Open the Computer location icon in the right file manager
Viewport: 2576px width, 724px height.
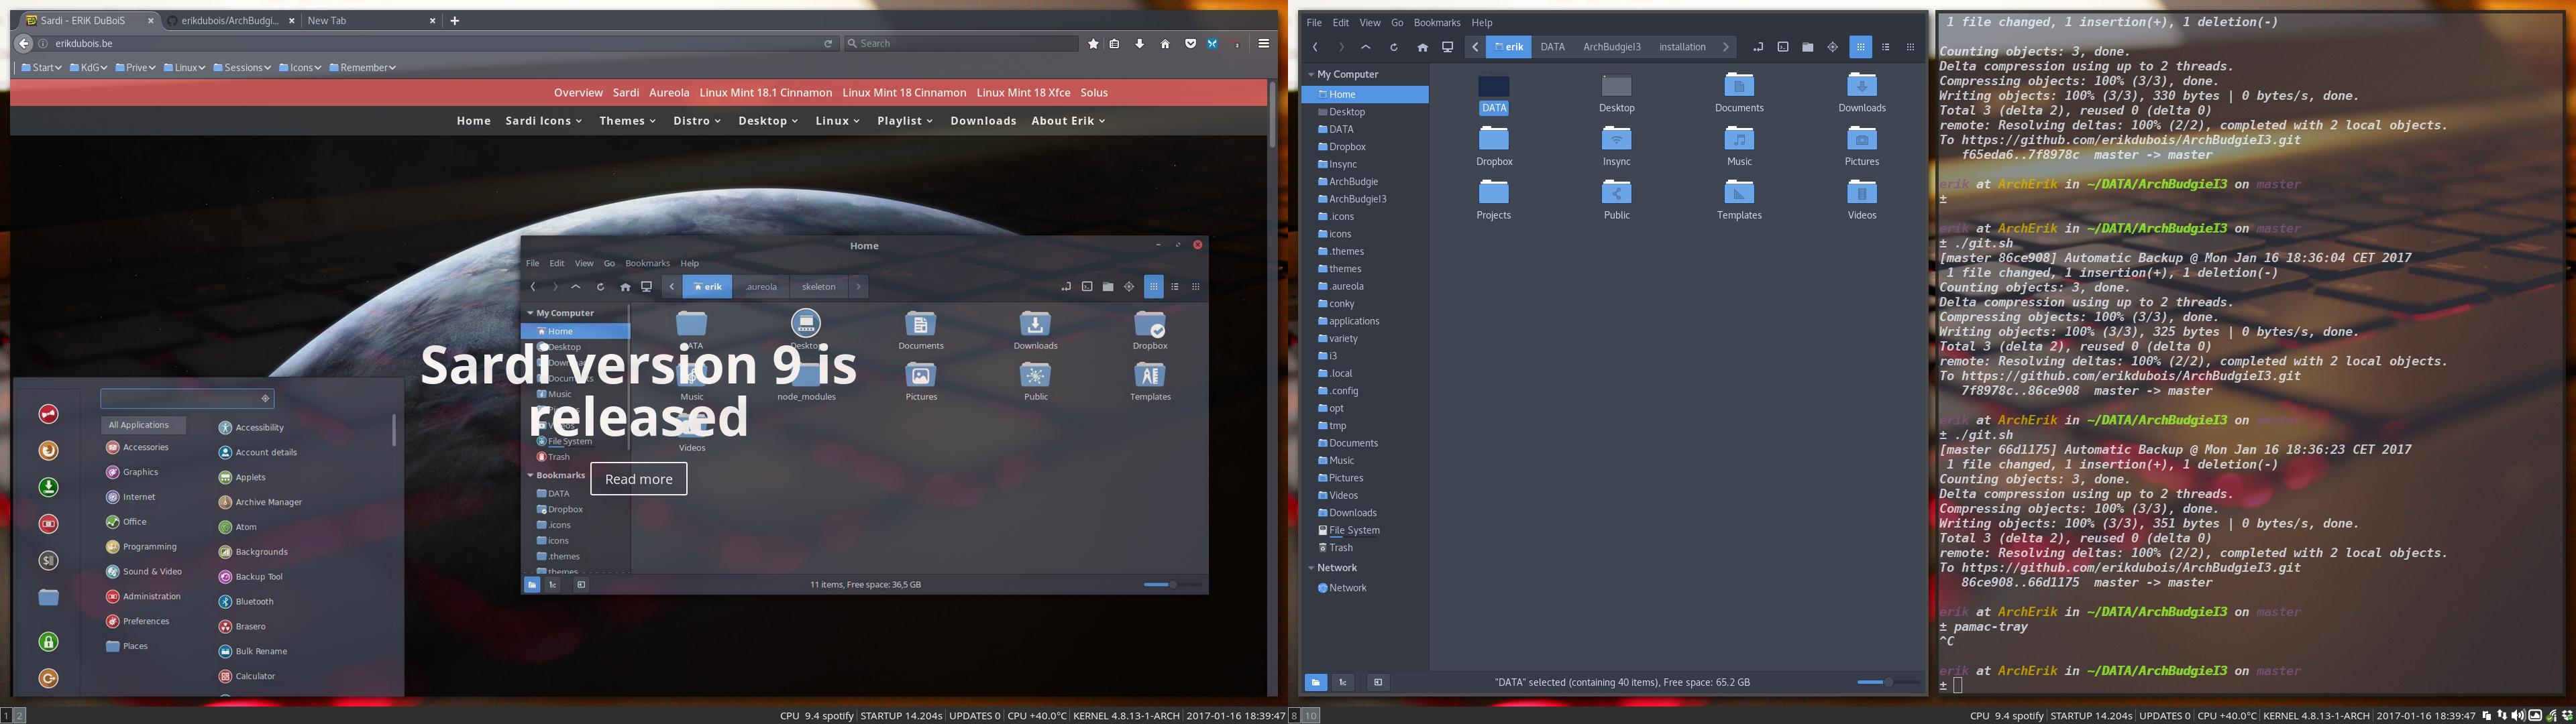pos(1447,47)
